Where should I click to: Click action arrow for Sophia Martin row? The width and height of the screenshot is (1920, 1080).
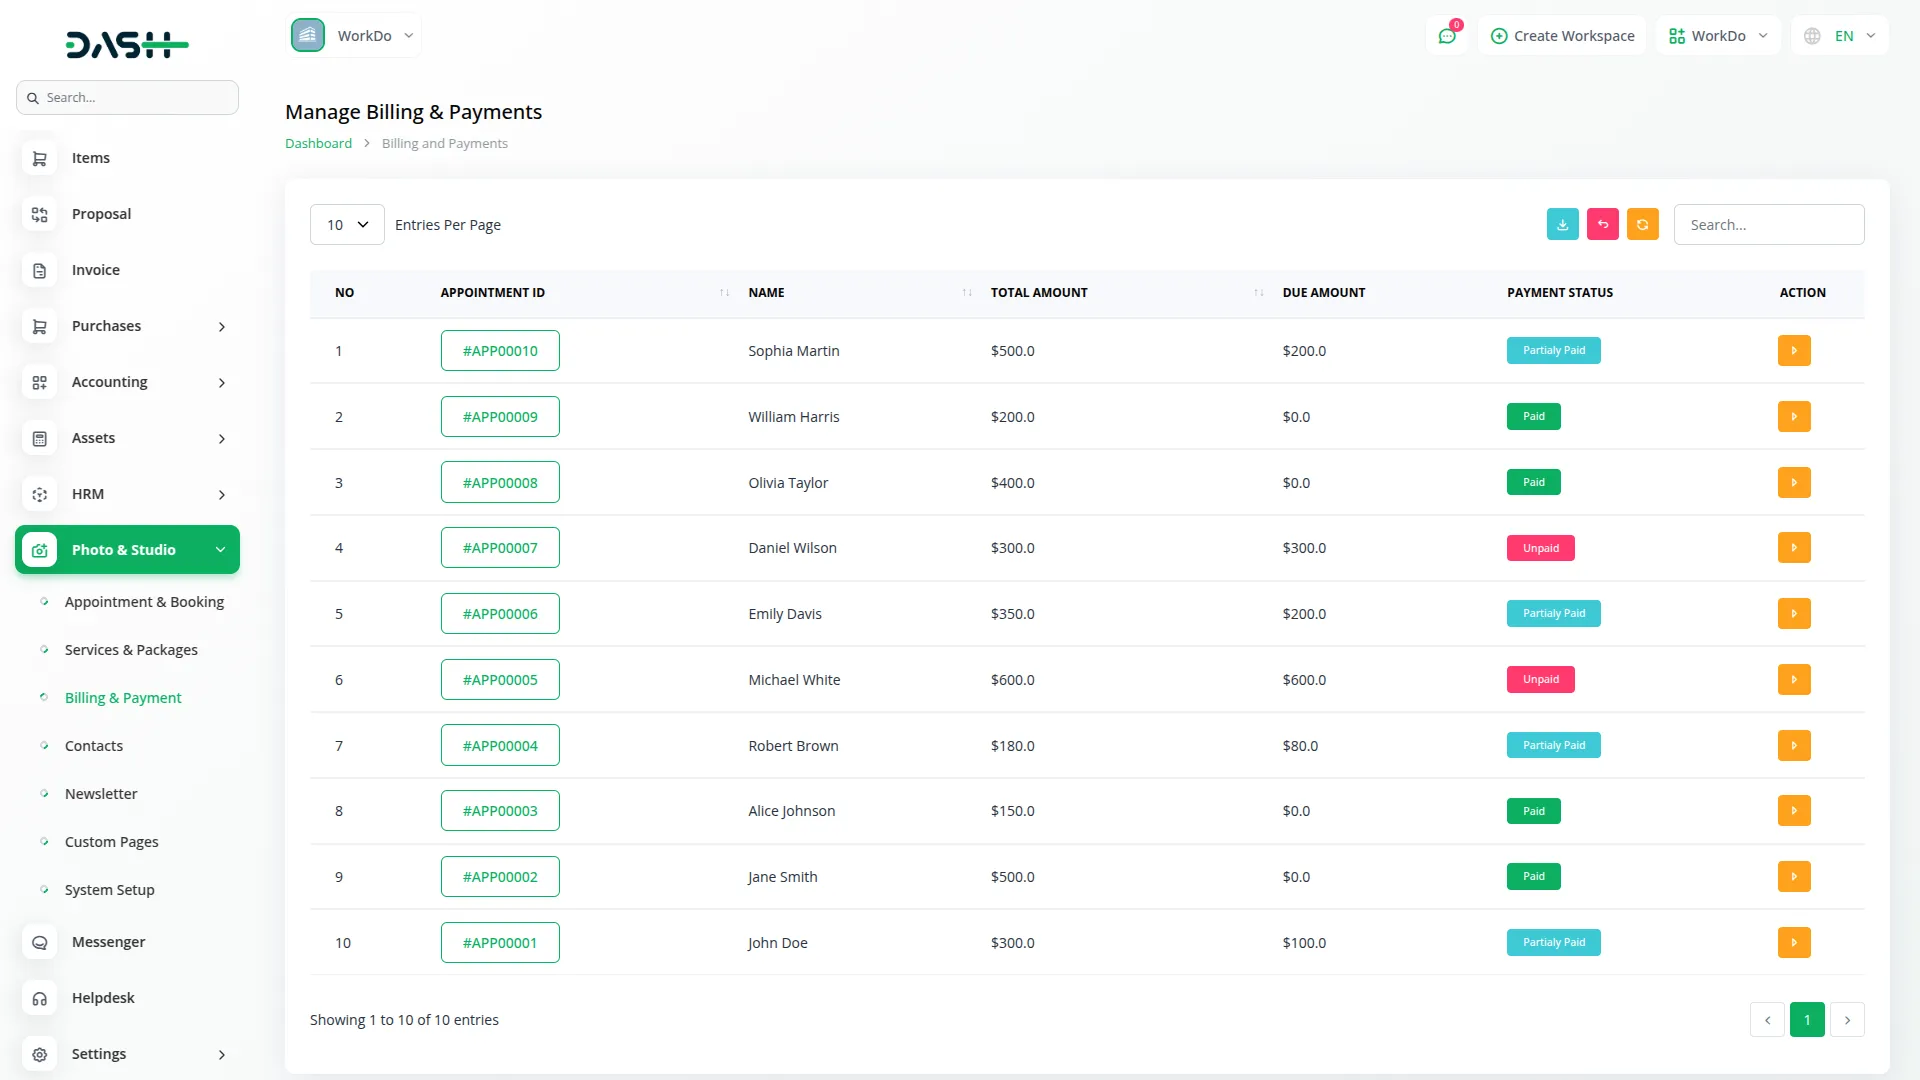click(x=1794, y=351)
